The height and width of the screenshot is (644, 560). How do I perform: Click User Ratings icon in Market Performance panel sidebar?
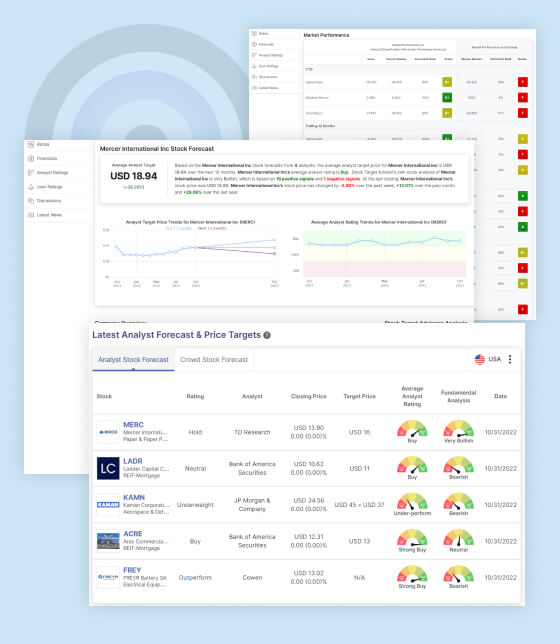click(x=254, y=66)
